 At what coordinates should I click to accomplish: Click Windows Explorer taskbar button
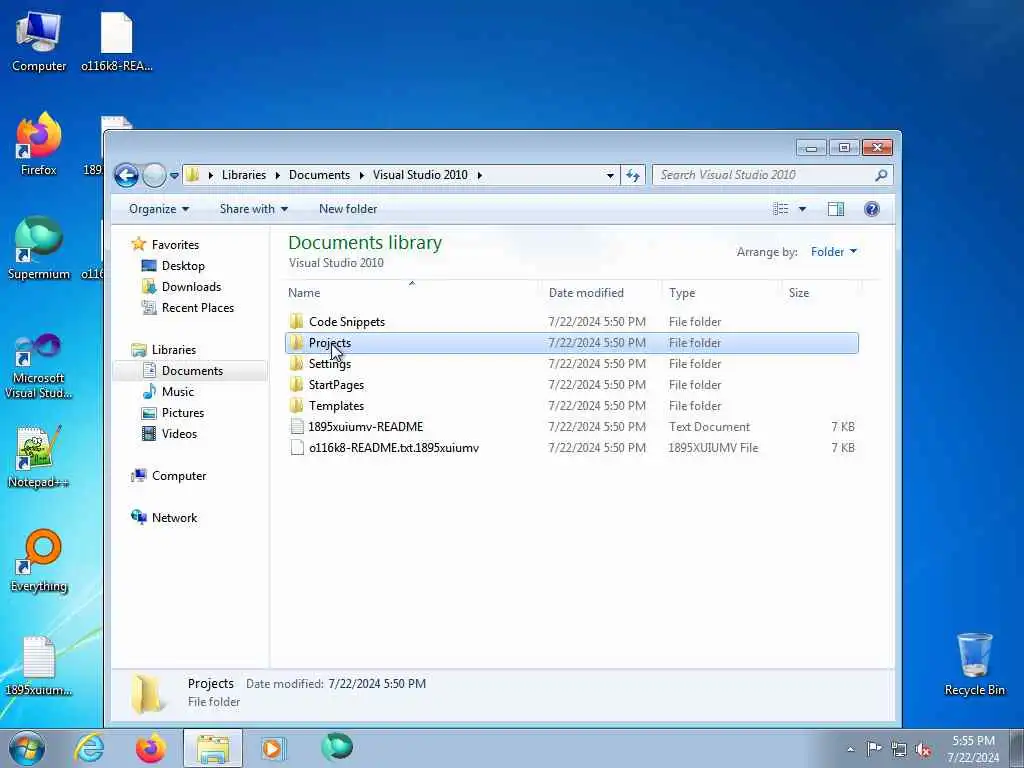click(213, 748)
